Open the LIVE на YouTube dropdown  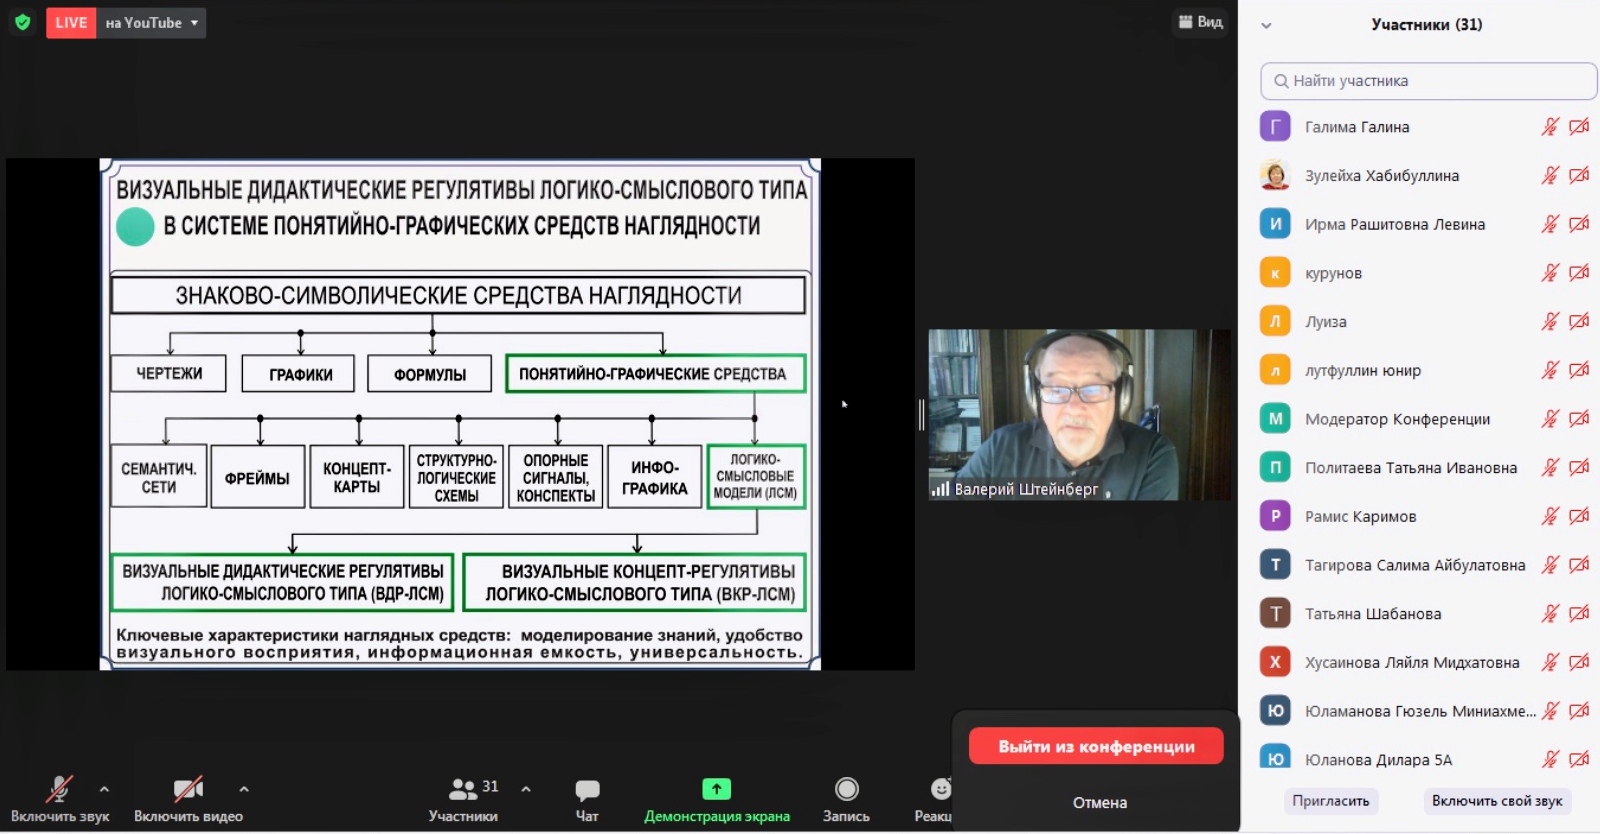point(152,22)
